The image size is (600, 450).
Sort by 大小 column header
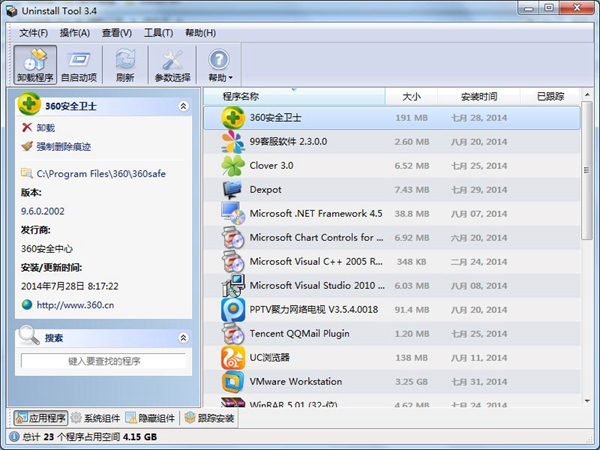coord(411,96)
